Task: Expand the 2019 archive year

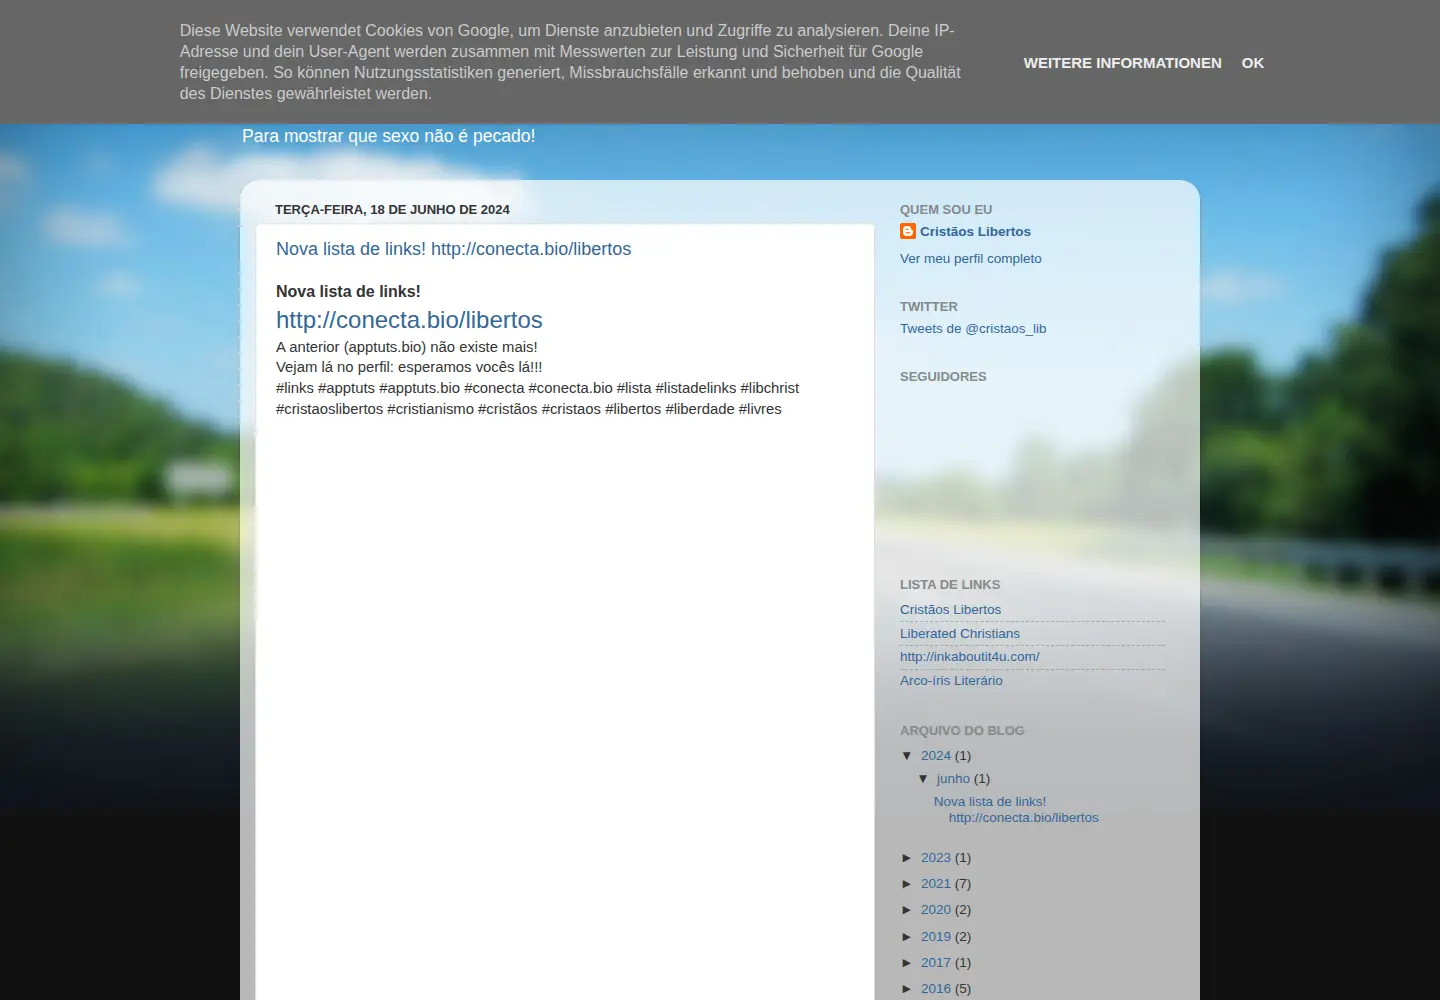Action: click(x=907, y=937)
